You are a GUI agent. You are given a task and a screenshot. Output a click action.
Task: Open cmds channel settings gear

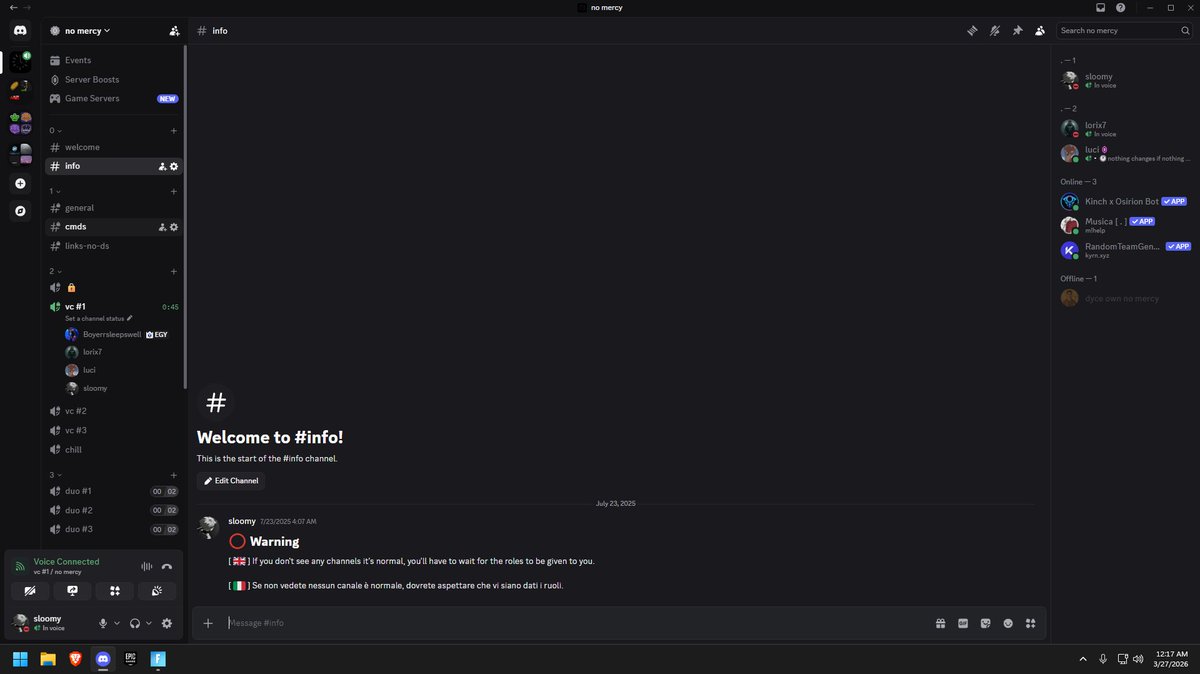(174, 227)
